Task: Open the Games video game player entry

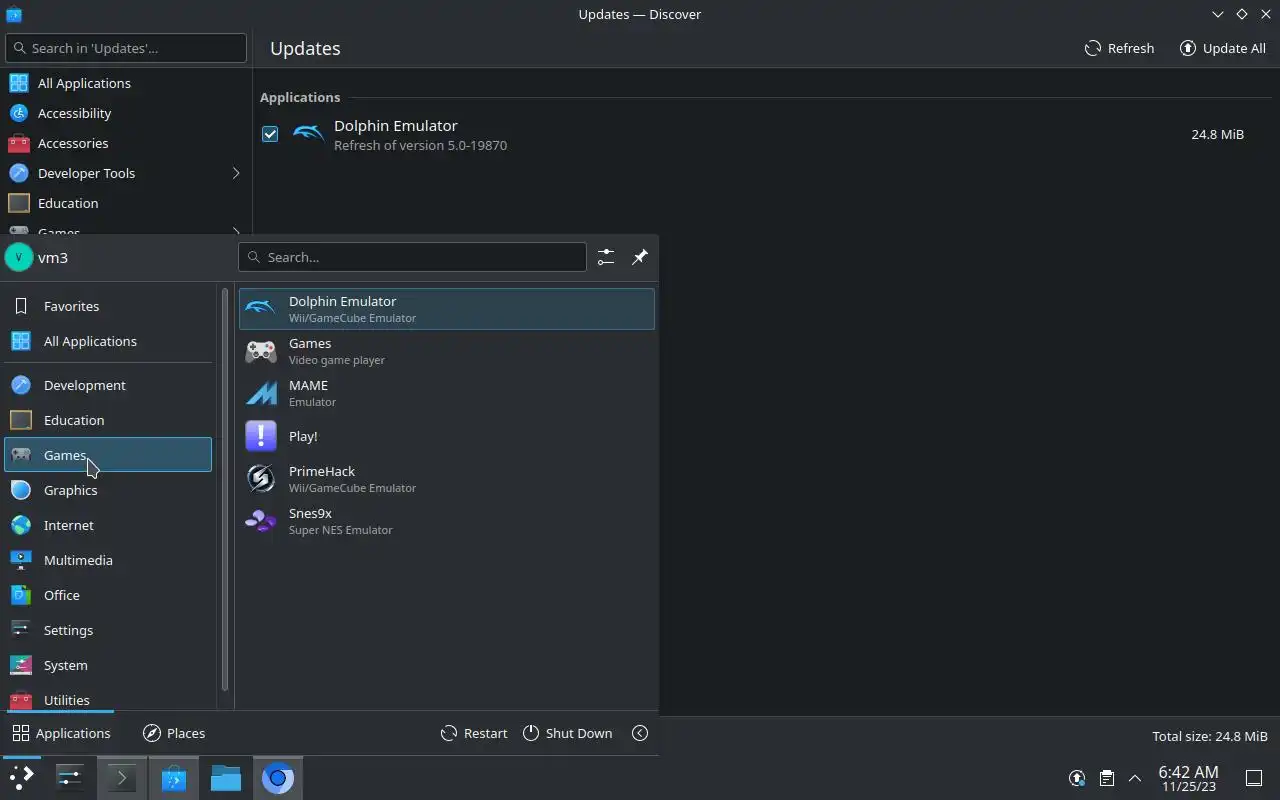Action: (446, 351)
